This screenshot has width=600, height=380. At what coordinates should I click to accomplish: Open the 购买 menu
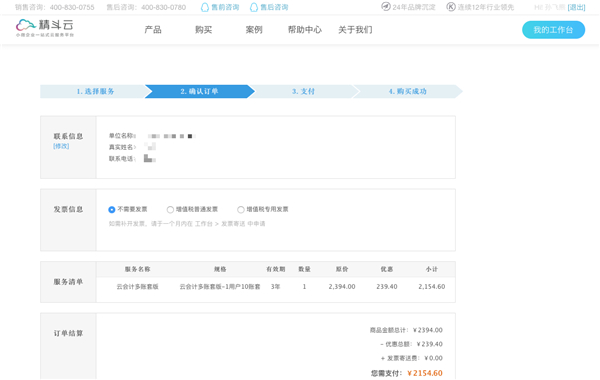(204, 30)
